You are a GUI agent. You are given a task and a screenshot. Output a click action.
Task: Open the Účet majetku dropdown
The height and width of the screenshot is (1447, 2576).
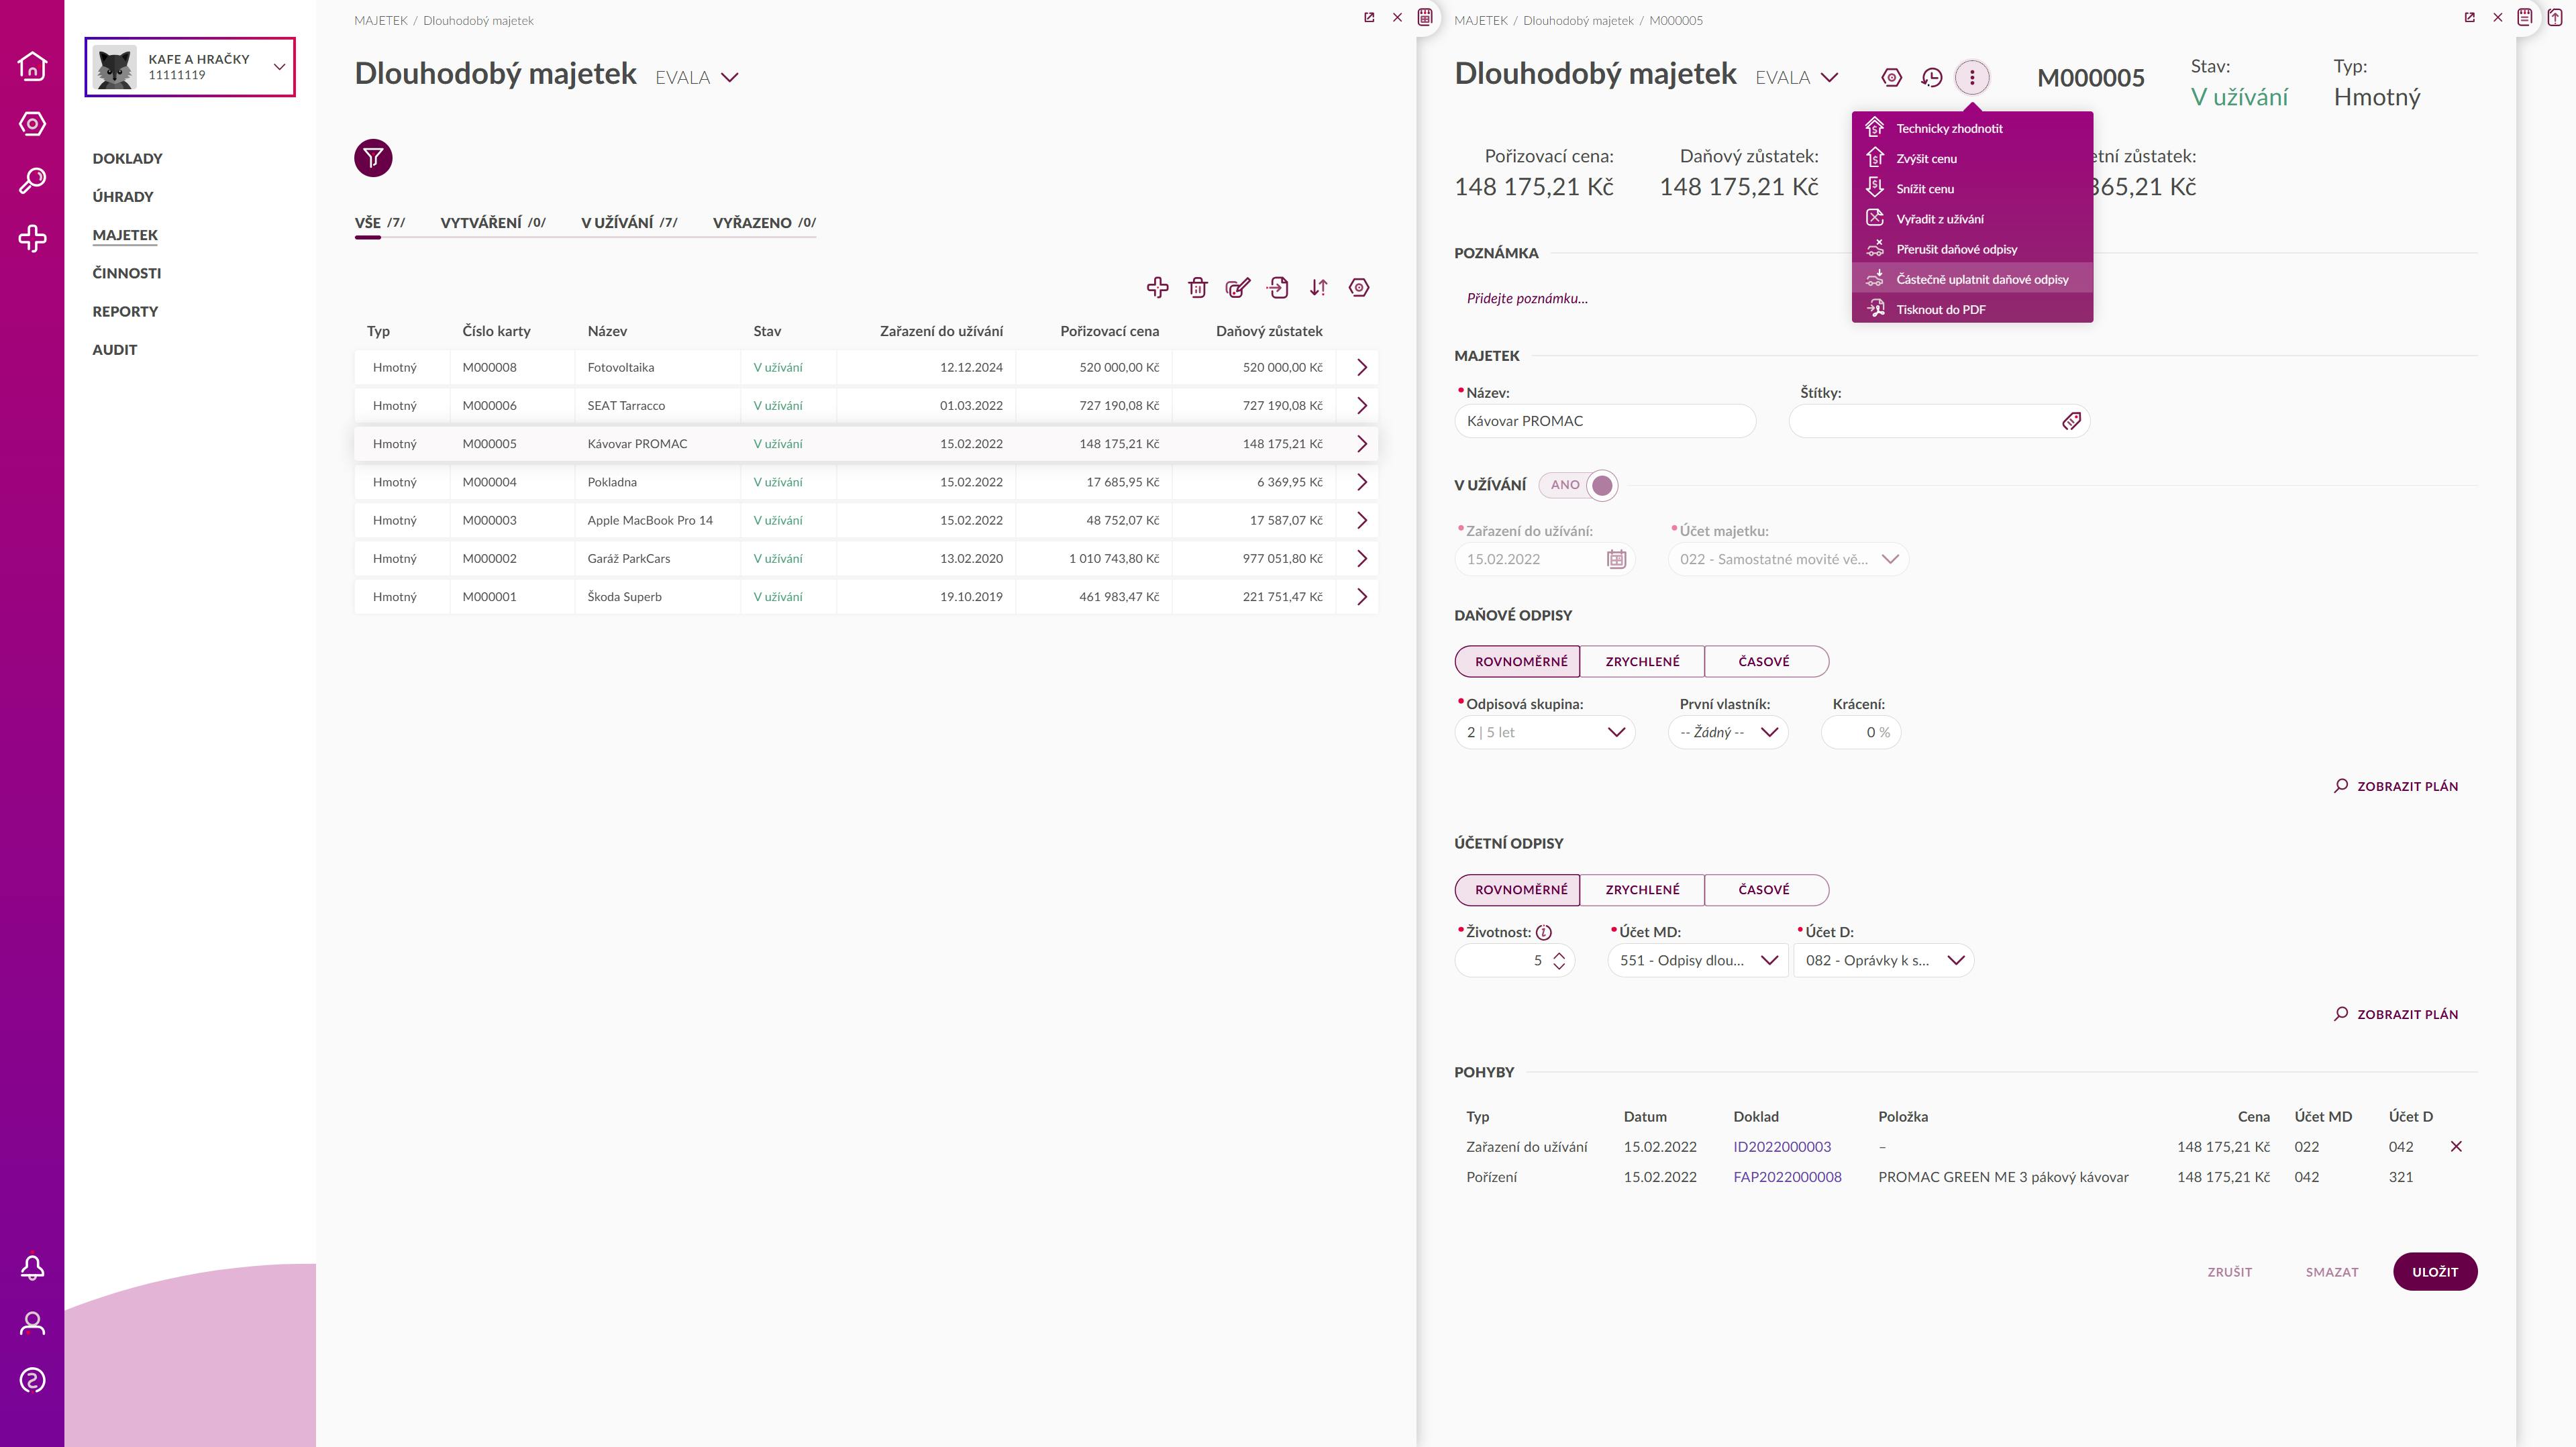pyautogui.click(x=1788, y=559)
